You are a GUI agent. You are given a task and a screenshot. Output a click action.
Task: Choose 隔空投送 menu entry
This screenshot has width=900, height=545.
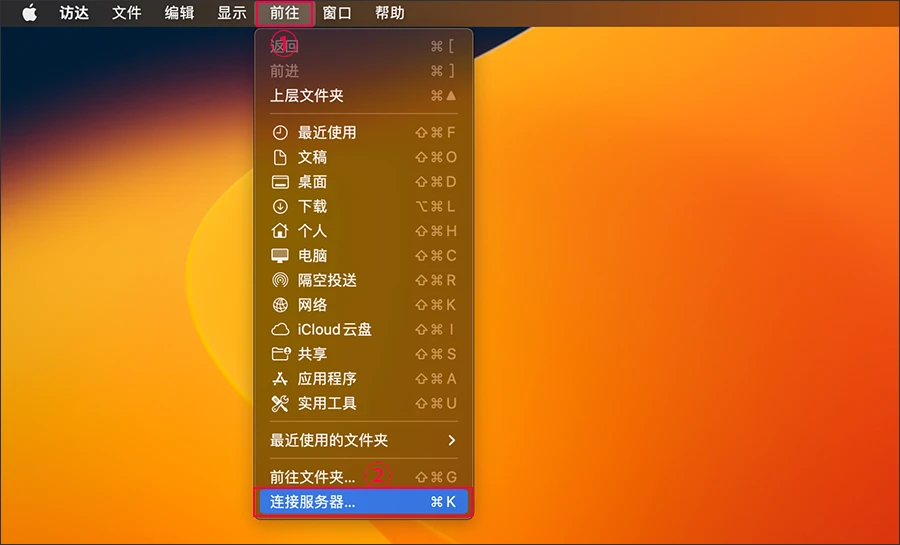click(364, 280)
